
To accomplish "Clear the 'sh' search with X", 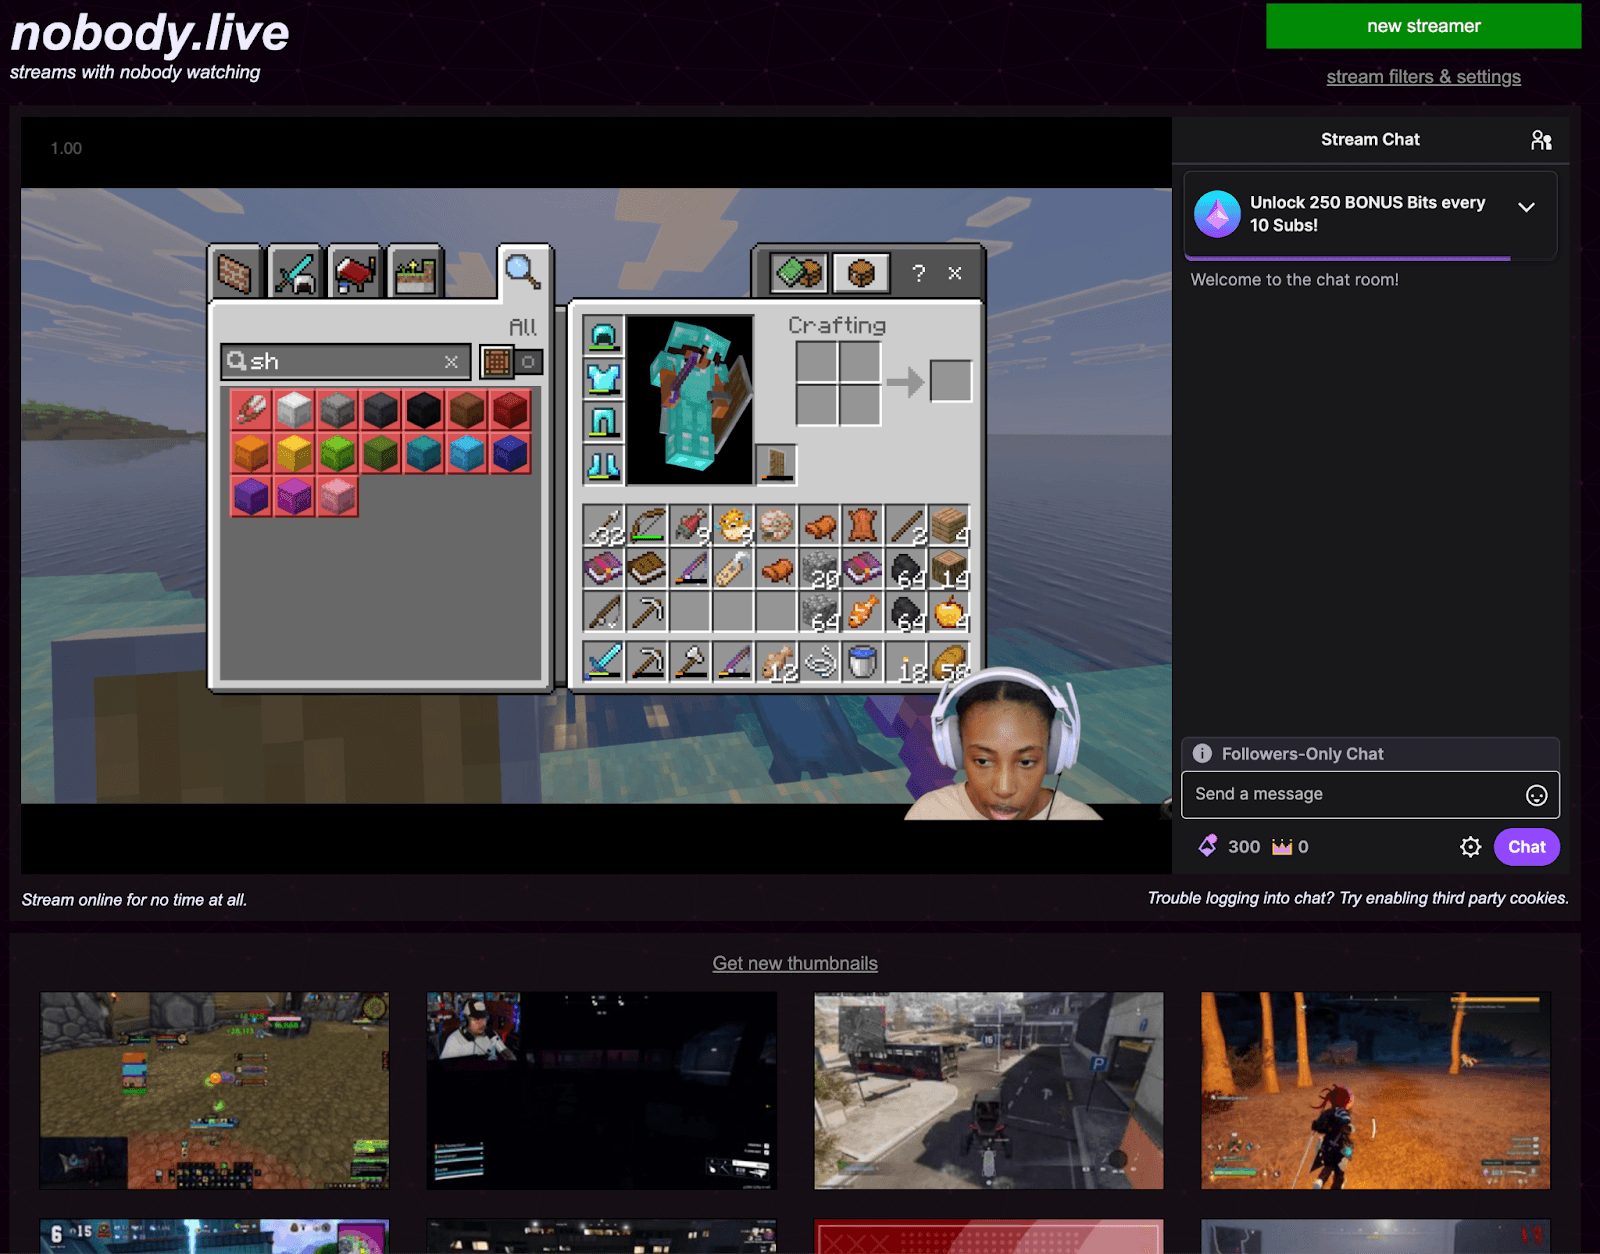I will [x=451, y=362].
